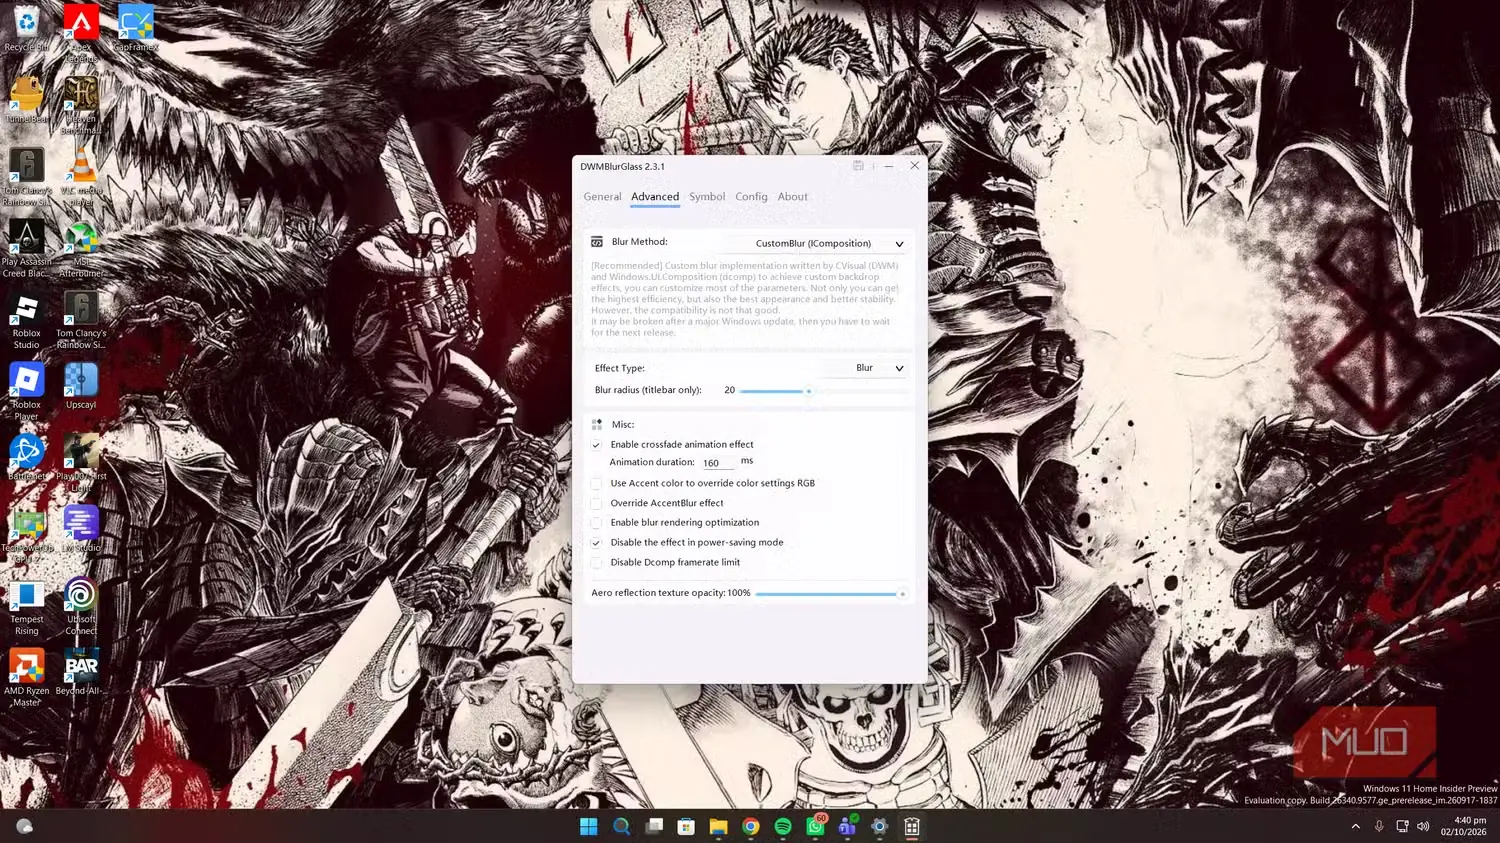This screenshot has width=1500, height=843.
Task: Check Disable Dcomp framerate limit
Action: tap(597, 563)
